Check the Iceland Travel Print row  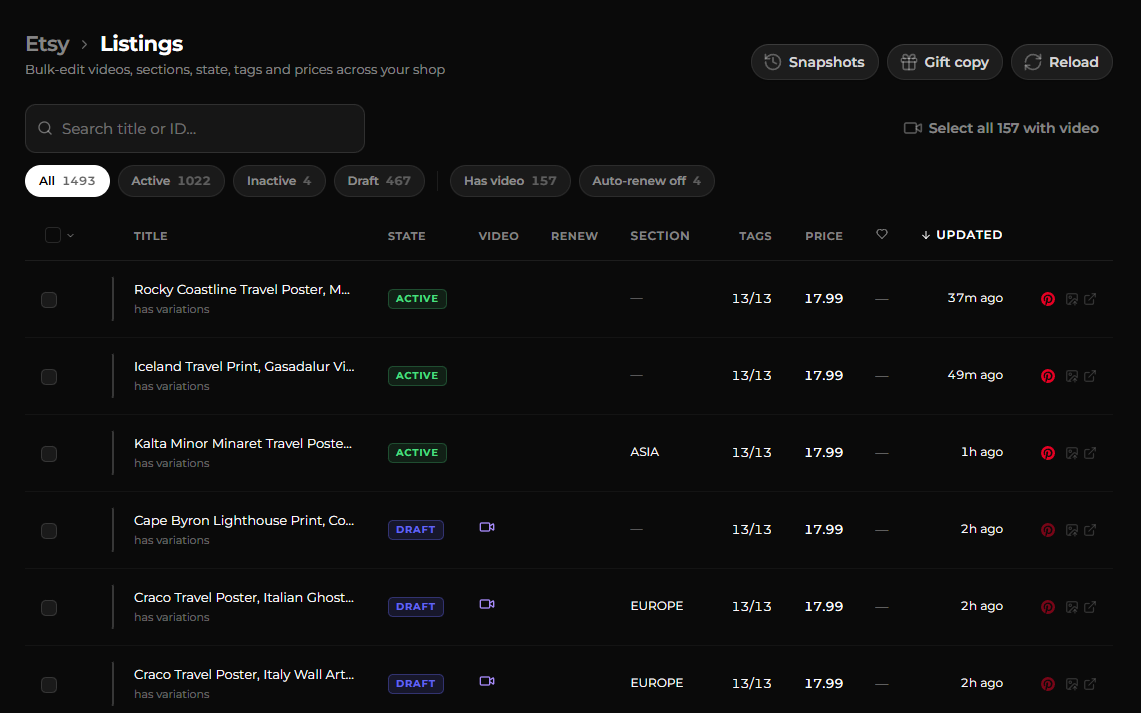pos(49,377)
